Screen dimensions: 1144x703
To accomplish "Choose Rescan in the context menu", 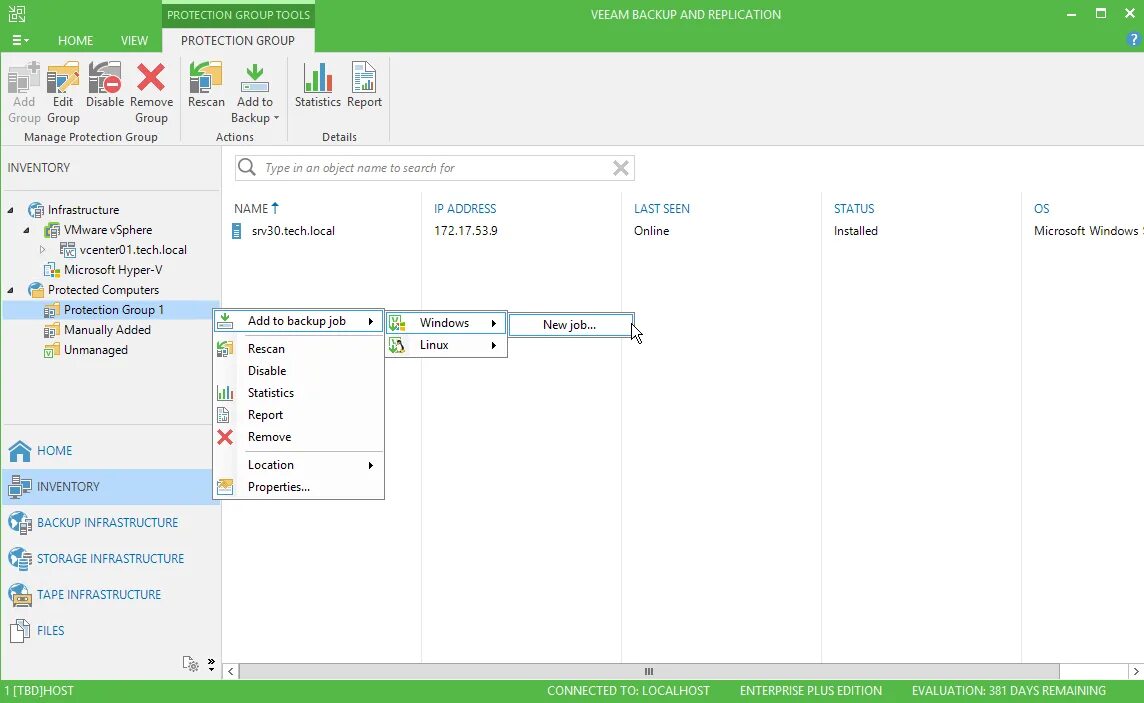I will [x=298, y=349].
